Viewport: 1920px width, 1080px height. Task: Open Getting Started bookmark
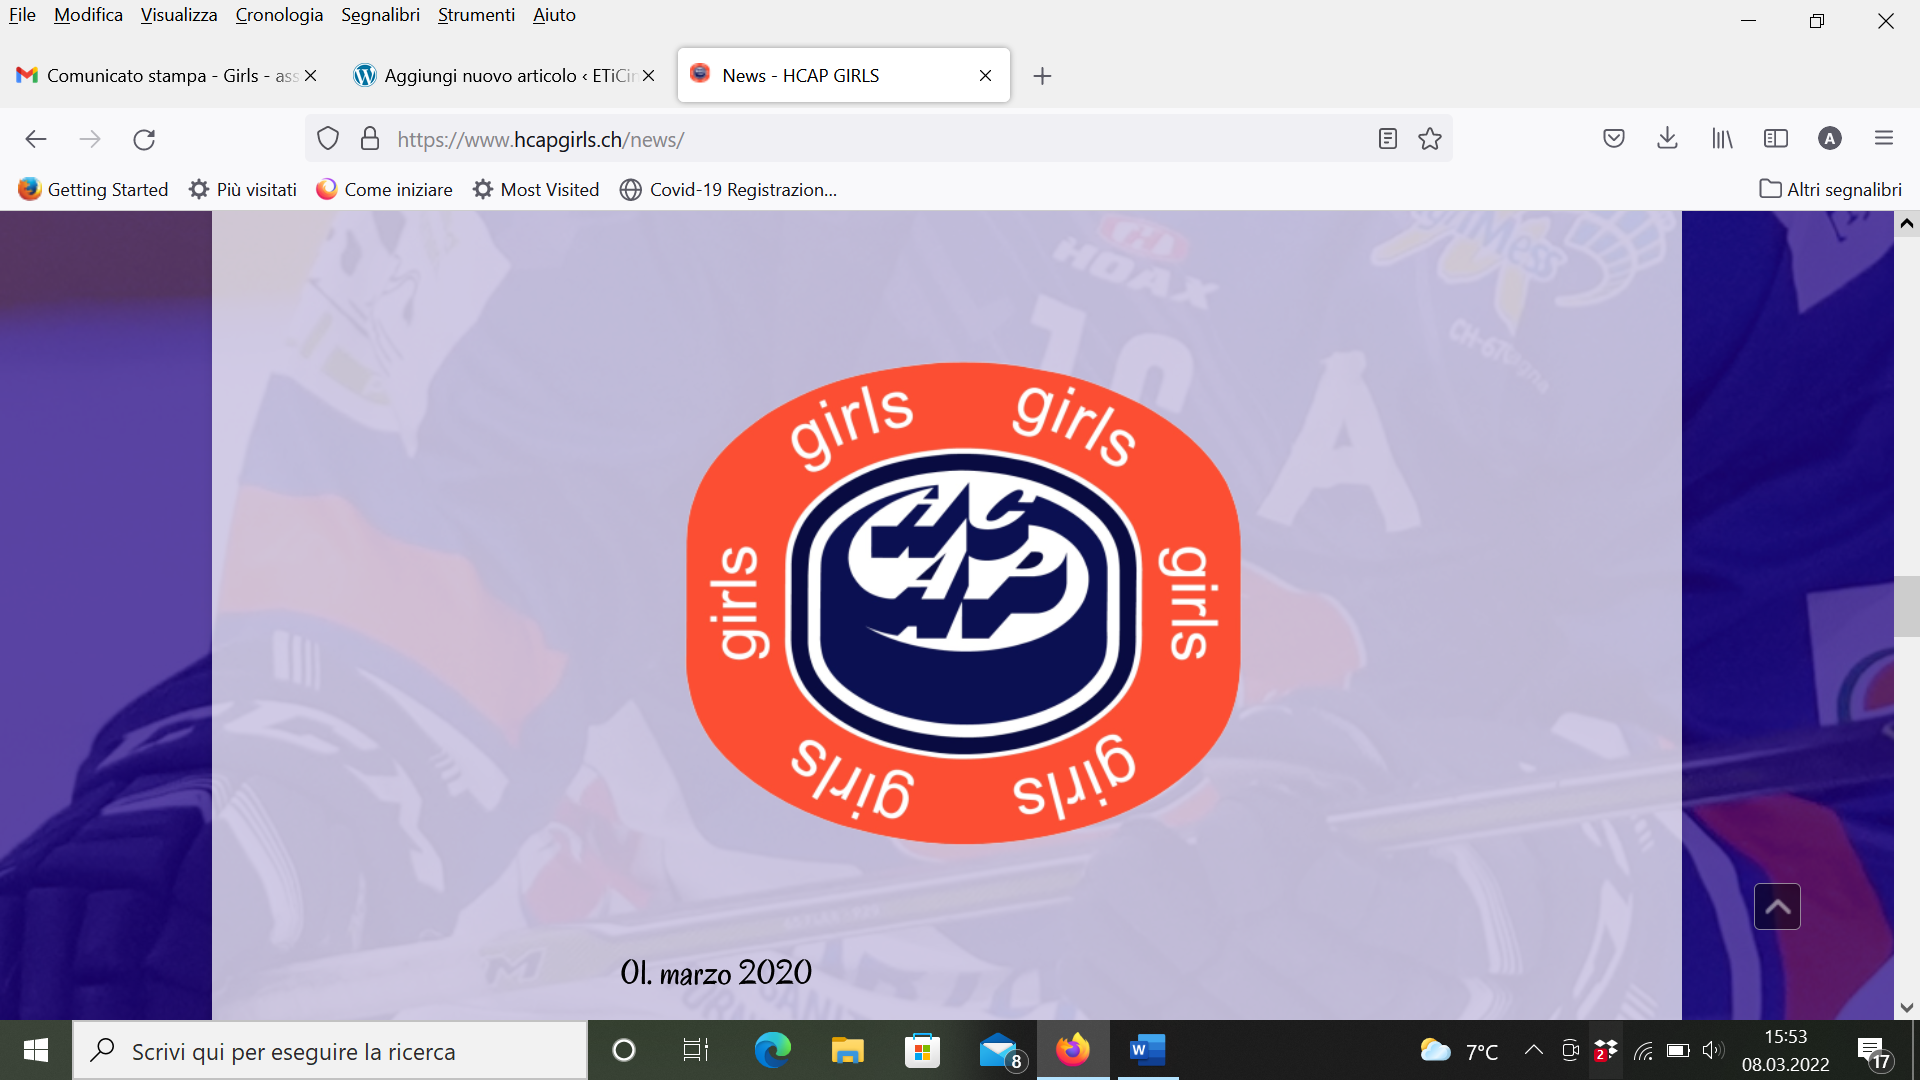[93, 190]
